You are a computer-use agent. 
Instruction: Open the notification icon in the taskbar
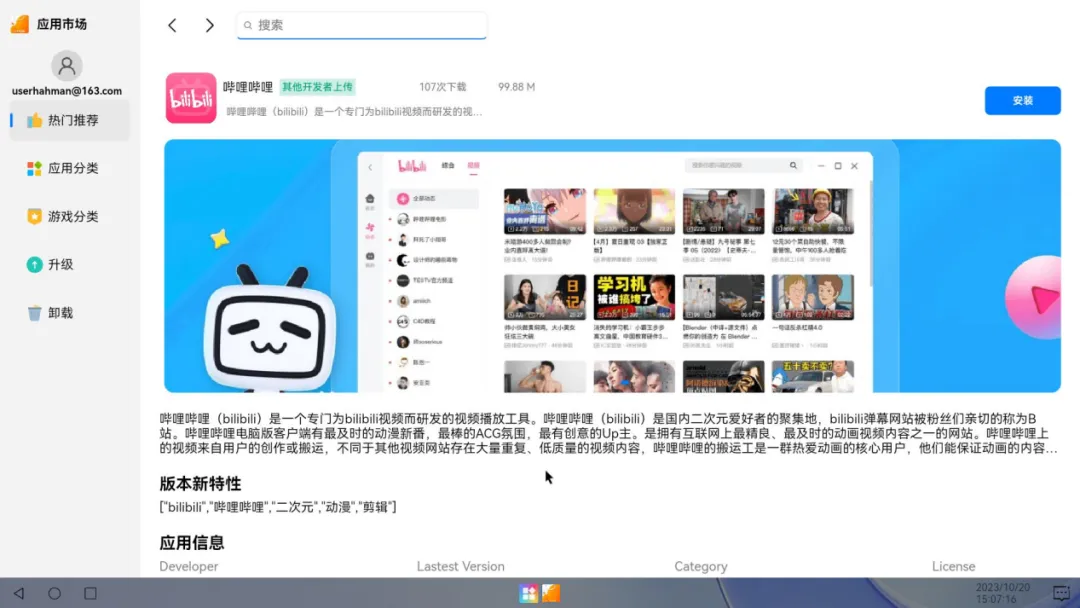point(1061,593)
